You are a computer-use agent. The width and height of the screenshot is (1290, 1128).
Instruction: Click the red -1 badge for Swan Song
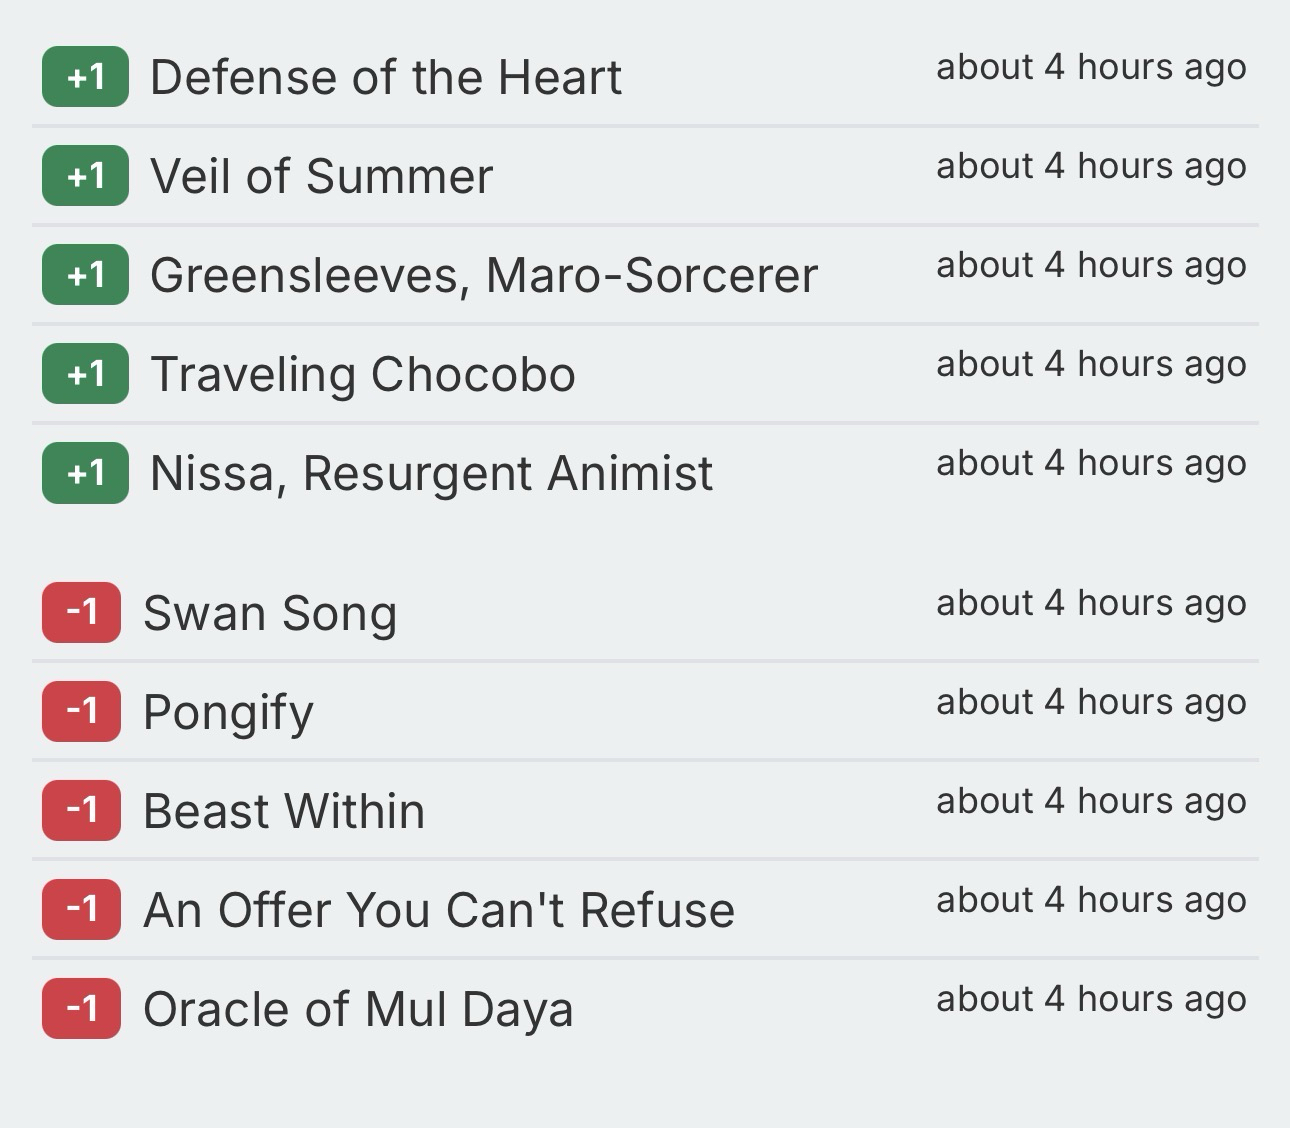pos(81,612)
